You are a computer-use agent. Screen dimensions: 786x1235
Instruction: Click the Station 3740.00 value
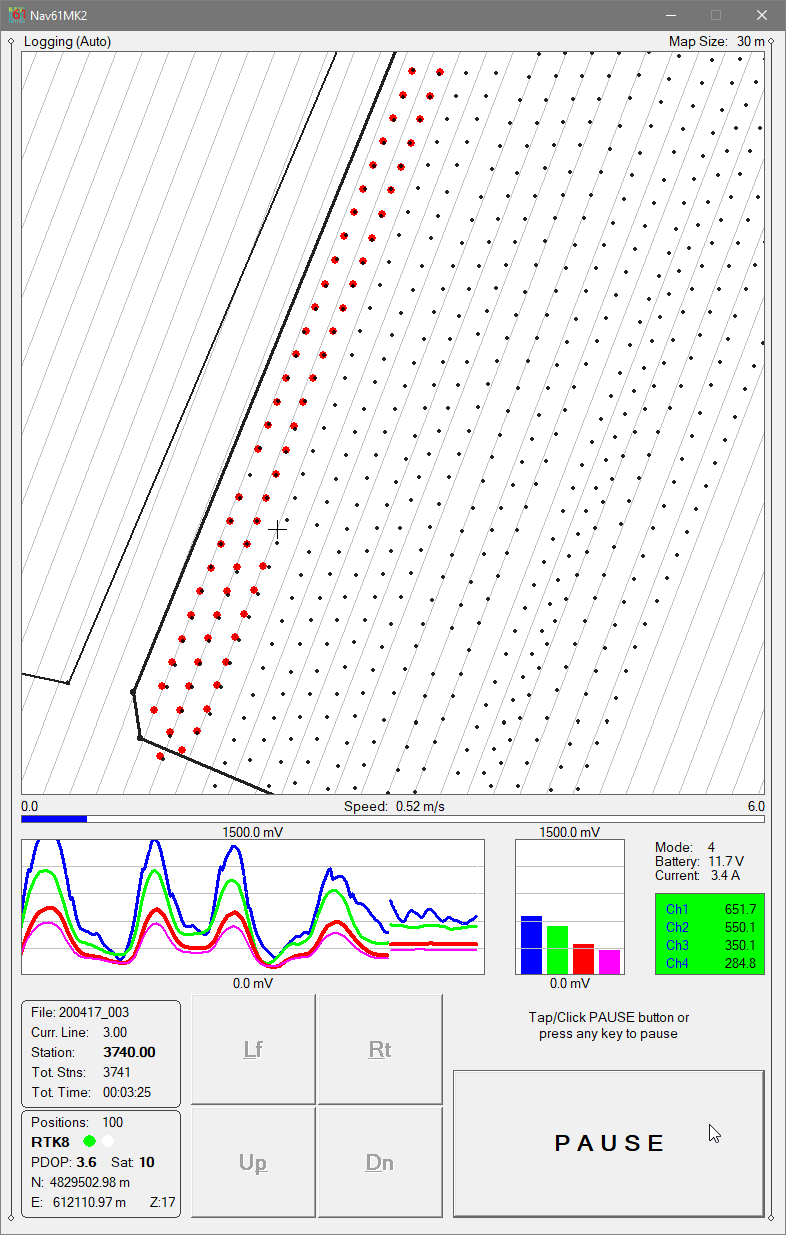coord(129,1052)
